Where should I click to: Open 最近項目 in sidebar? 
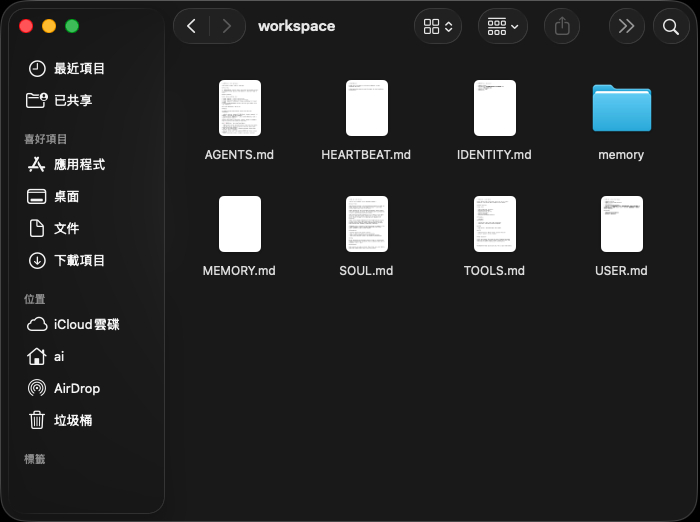(79, 68)
